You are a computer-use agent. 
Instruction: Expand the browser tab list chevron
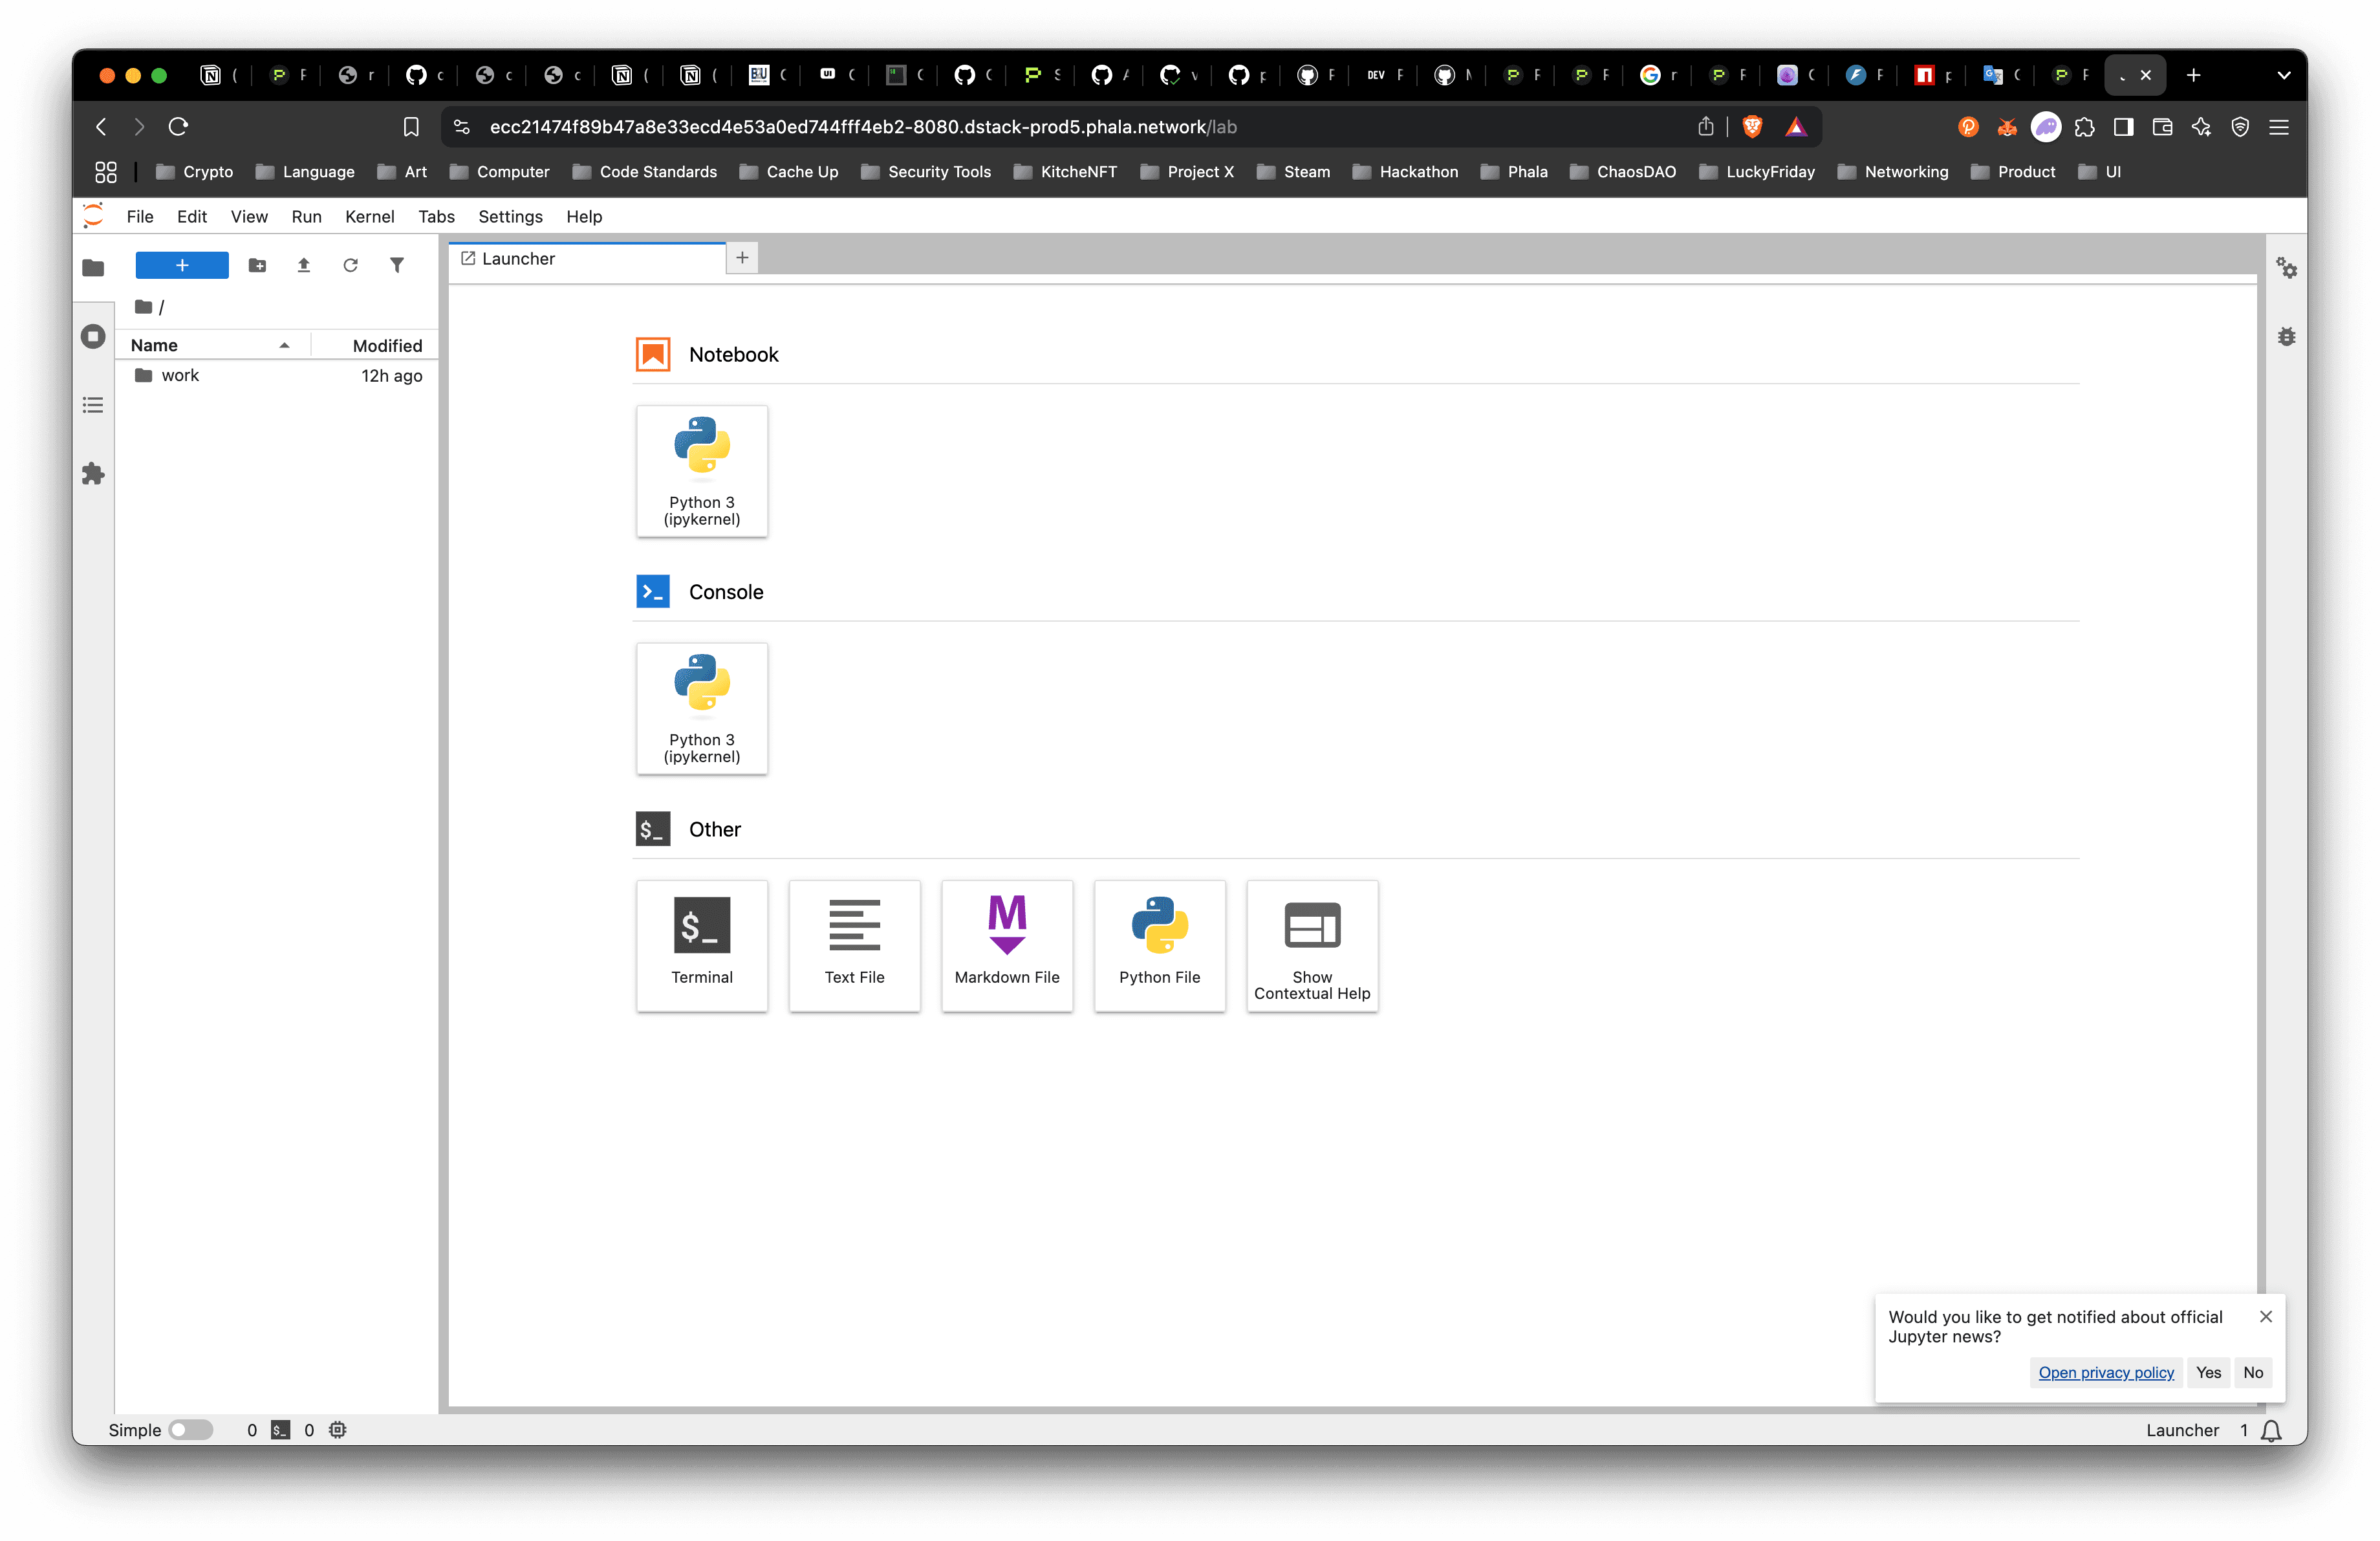(2283, 75)
